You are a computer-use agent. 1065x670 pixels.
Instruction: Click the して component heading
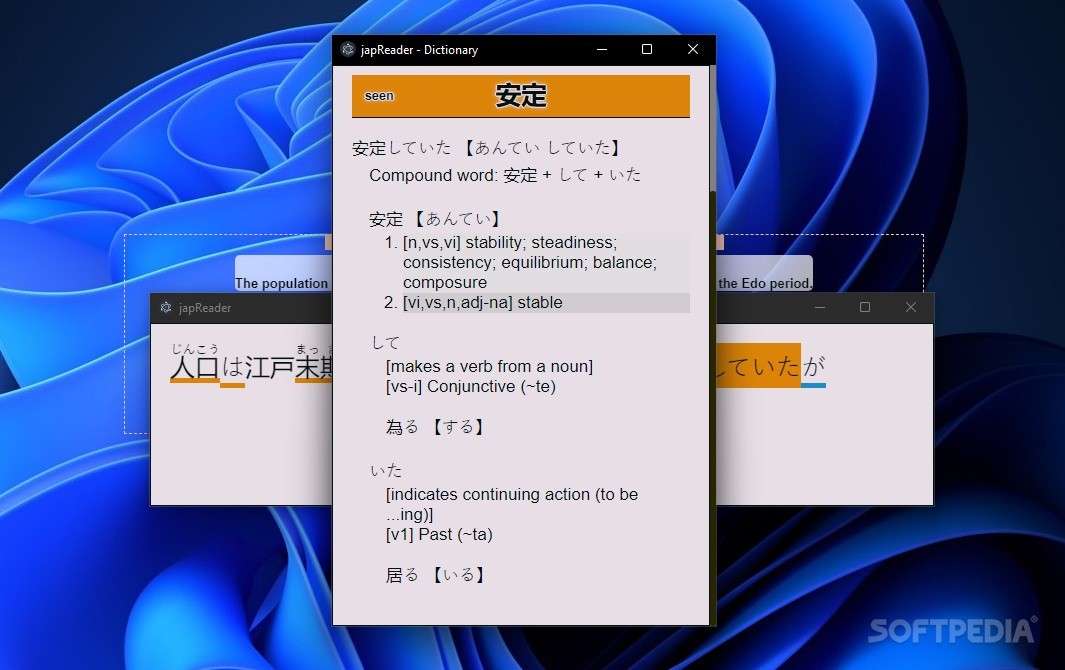pos(386,342)
